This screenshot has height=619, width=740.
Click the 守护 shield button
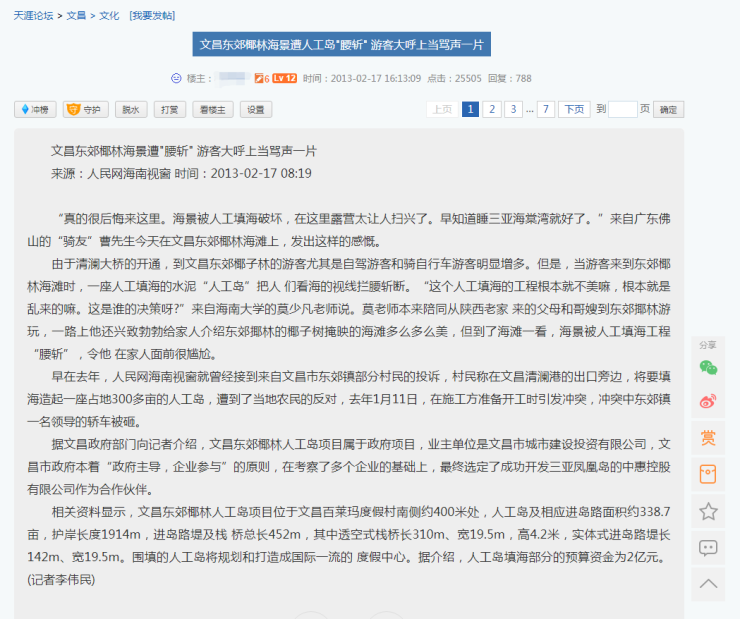(x=85, y=109)
